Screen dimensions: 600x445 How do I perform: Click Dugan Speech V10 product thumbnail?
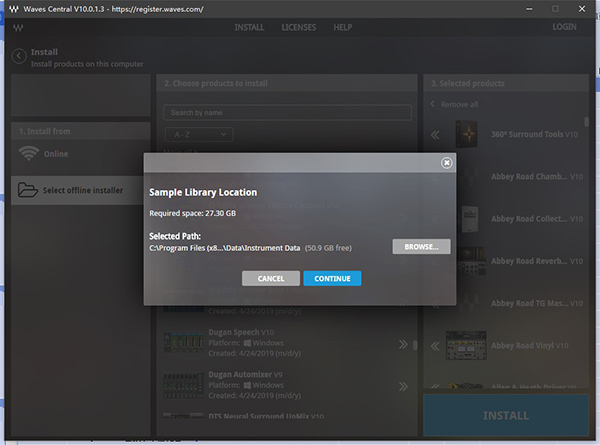[x=184, y=342]
